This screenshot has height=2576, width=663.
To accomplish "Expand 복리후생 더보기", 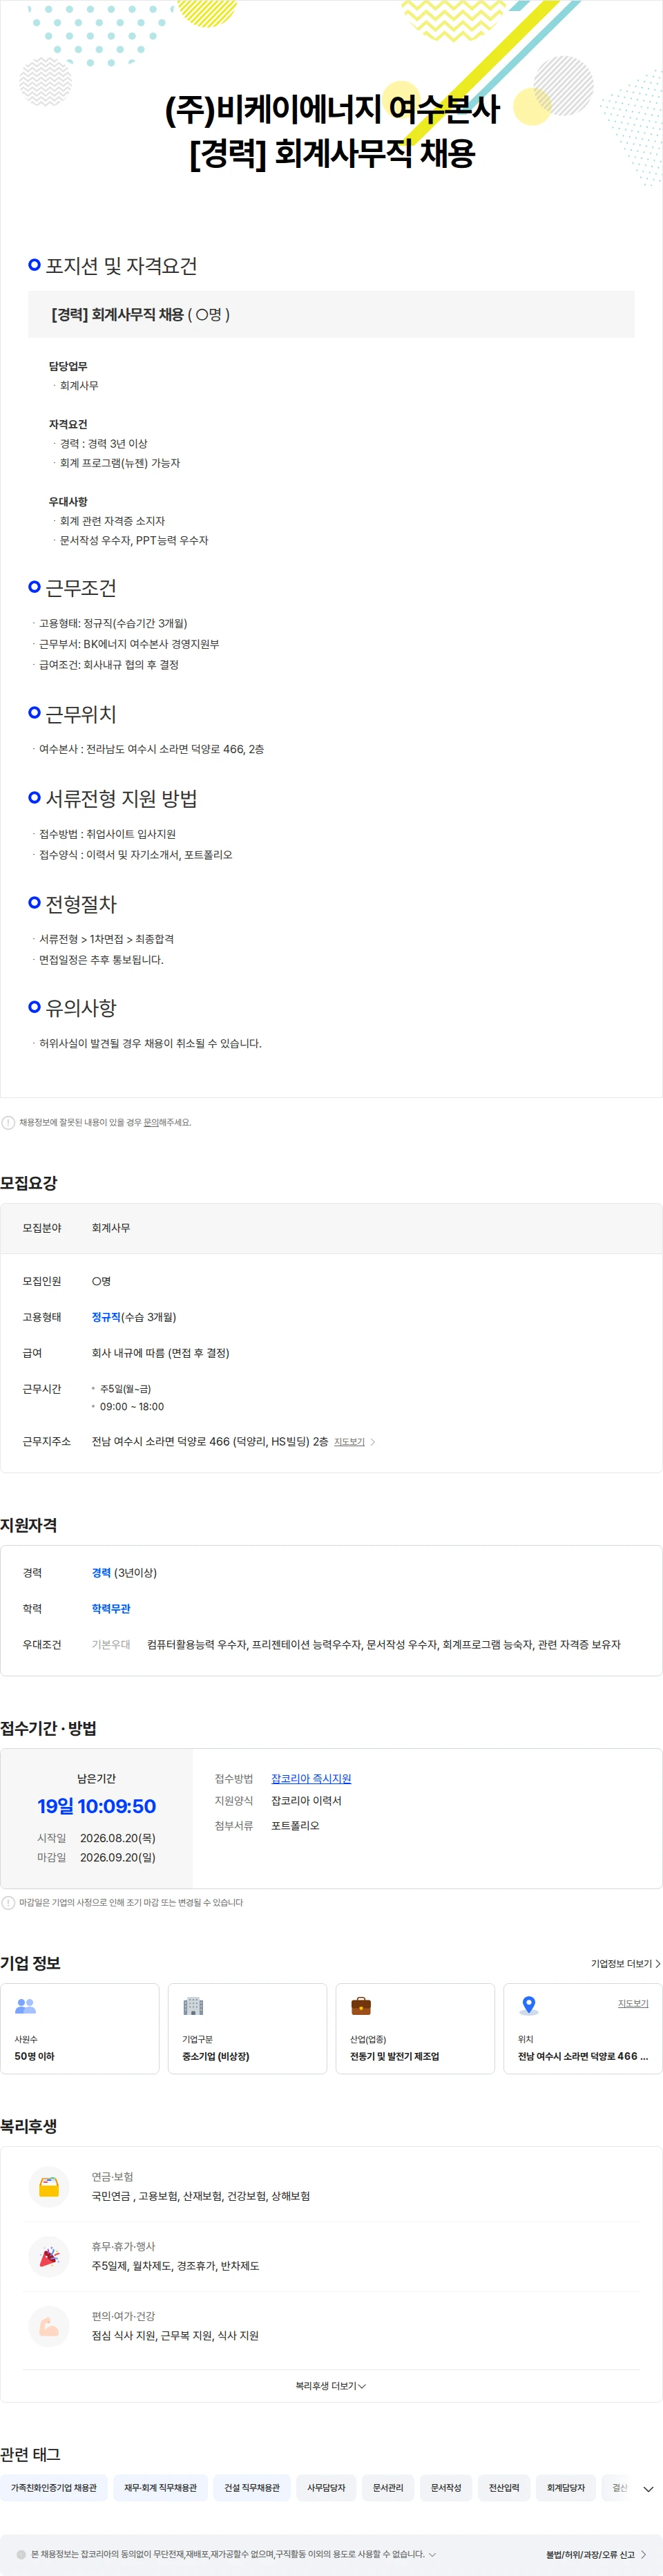I will 331,2385.
